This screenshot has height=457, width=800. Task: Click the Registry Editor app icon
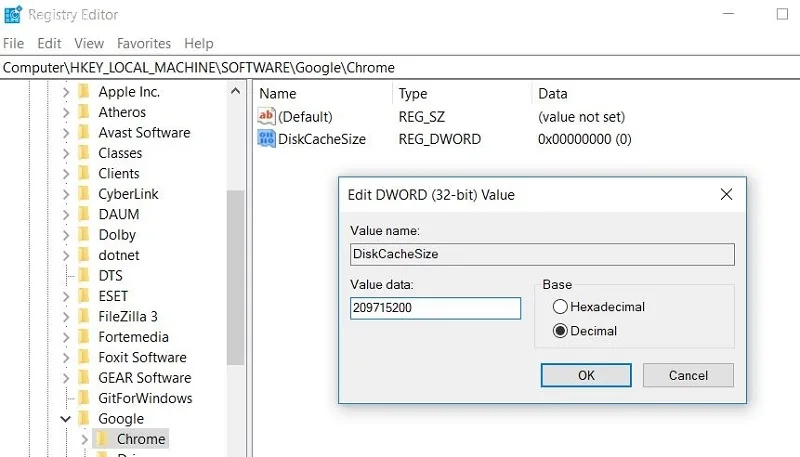(x=13, y=14)
